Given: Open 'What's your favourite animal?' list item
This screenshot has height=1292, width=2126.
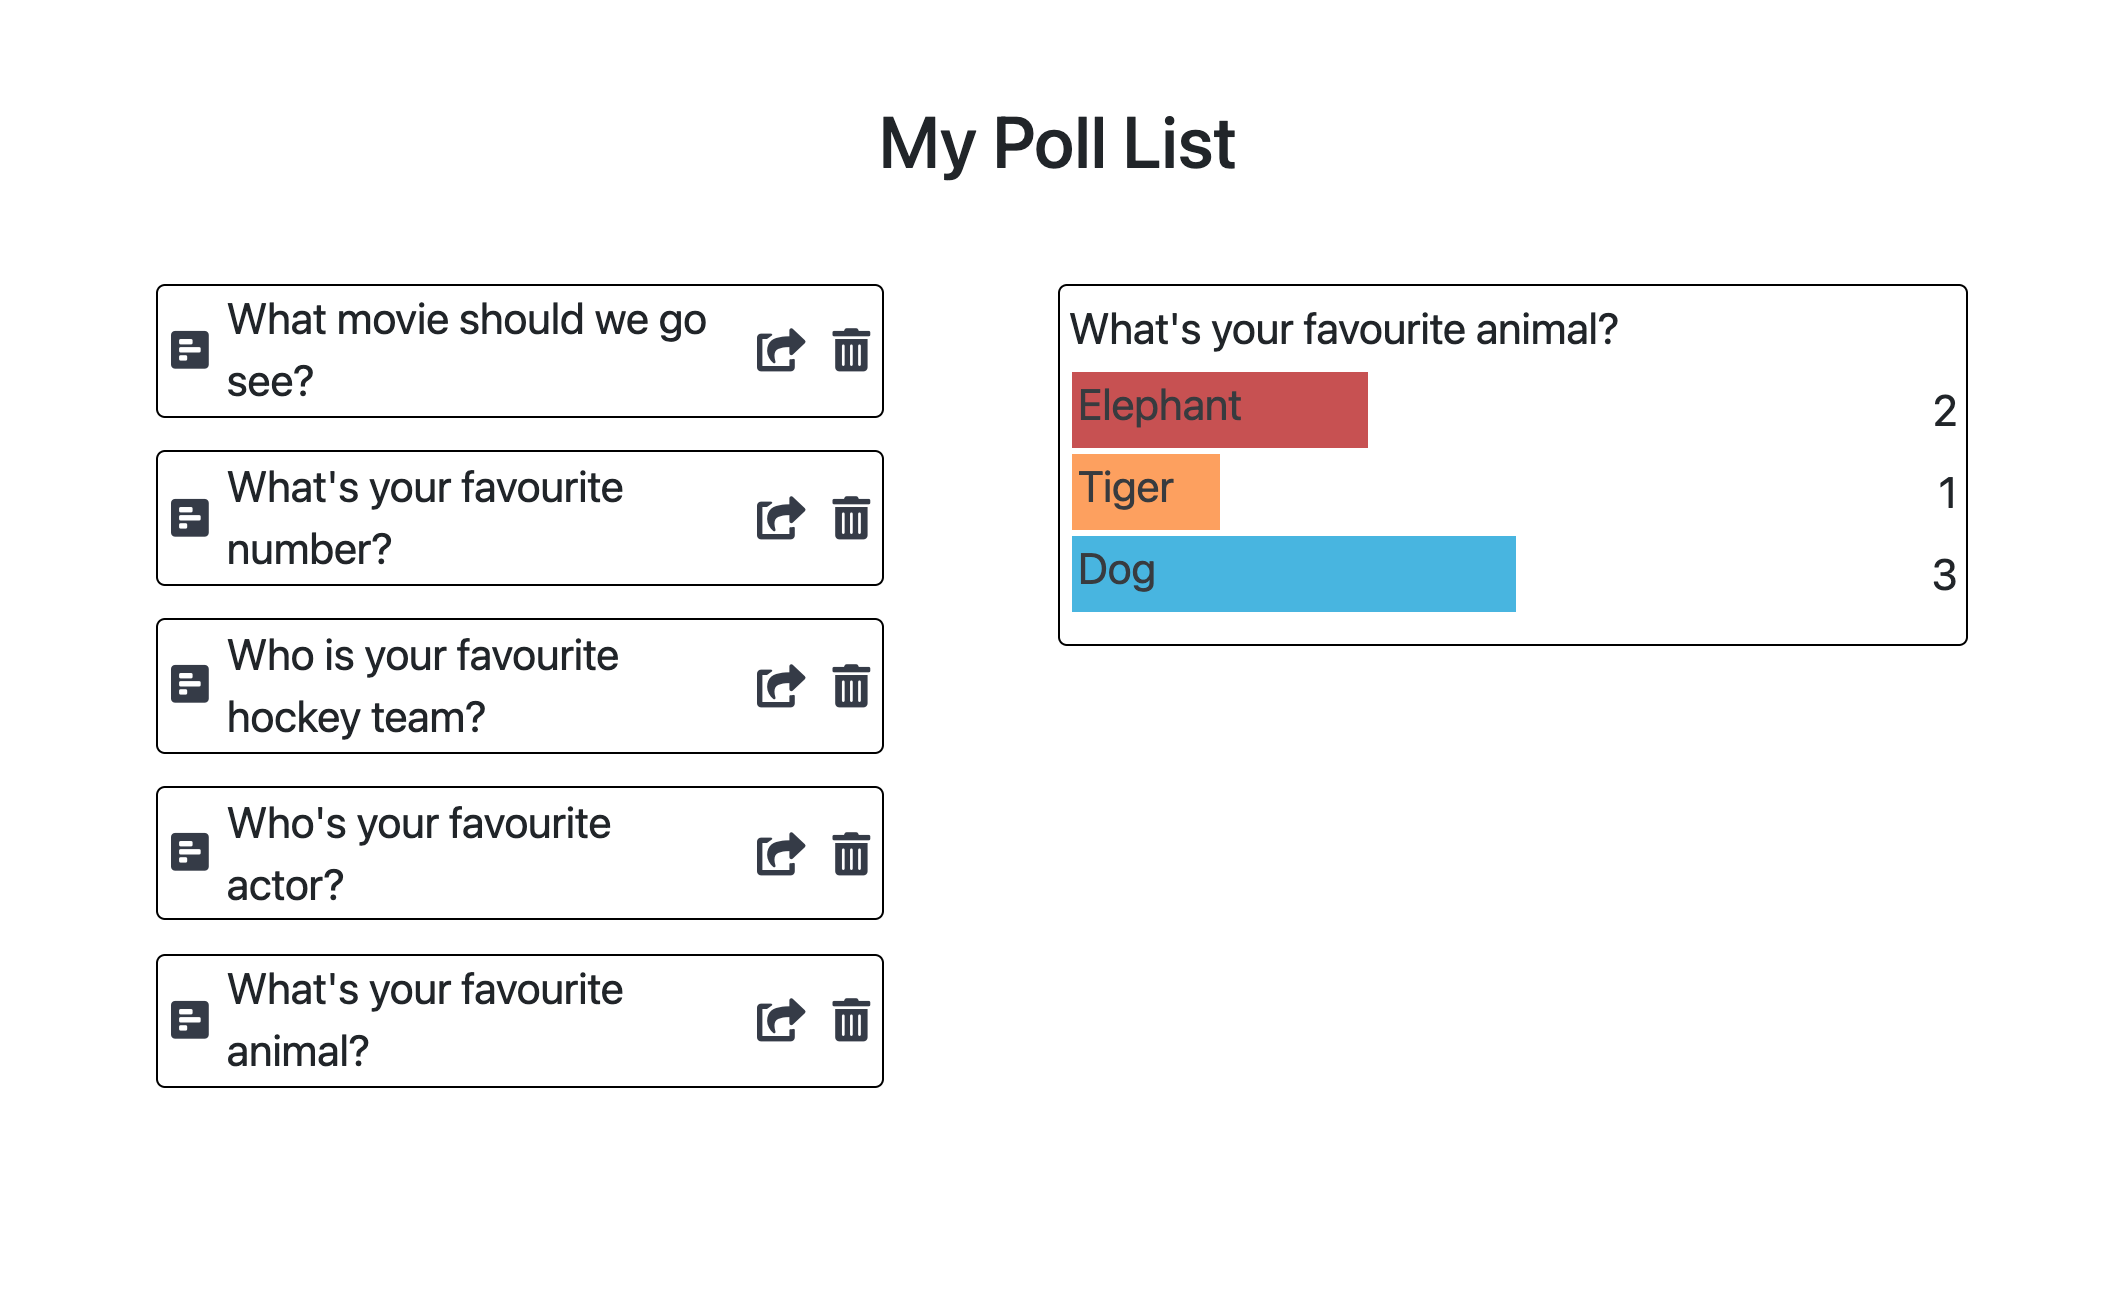Looking at the screenshot, I should click(x=424, y=1021).
